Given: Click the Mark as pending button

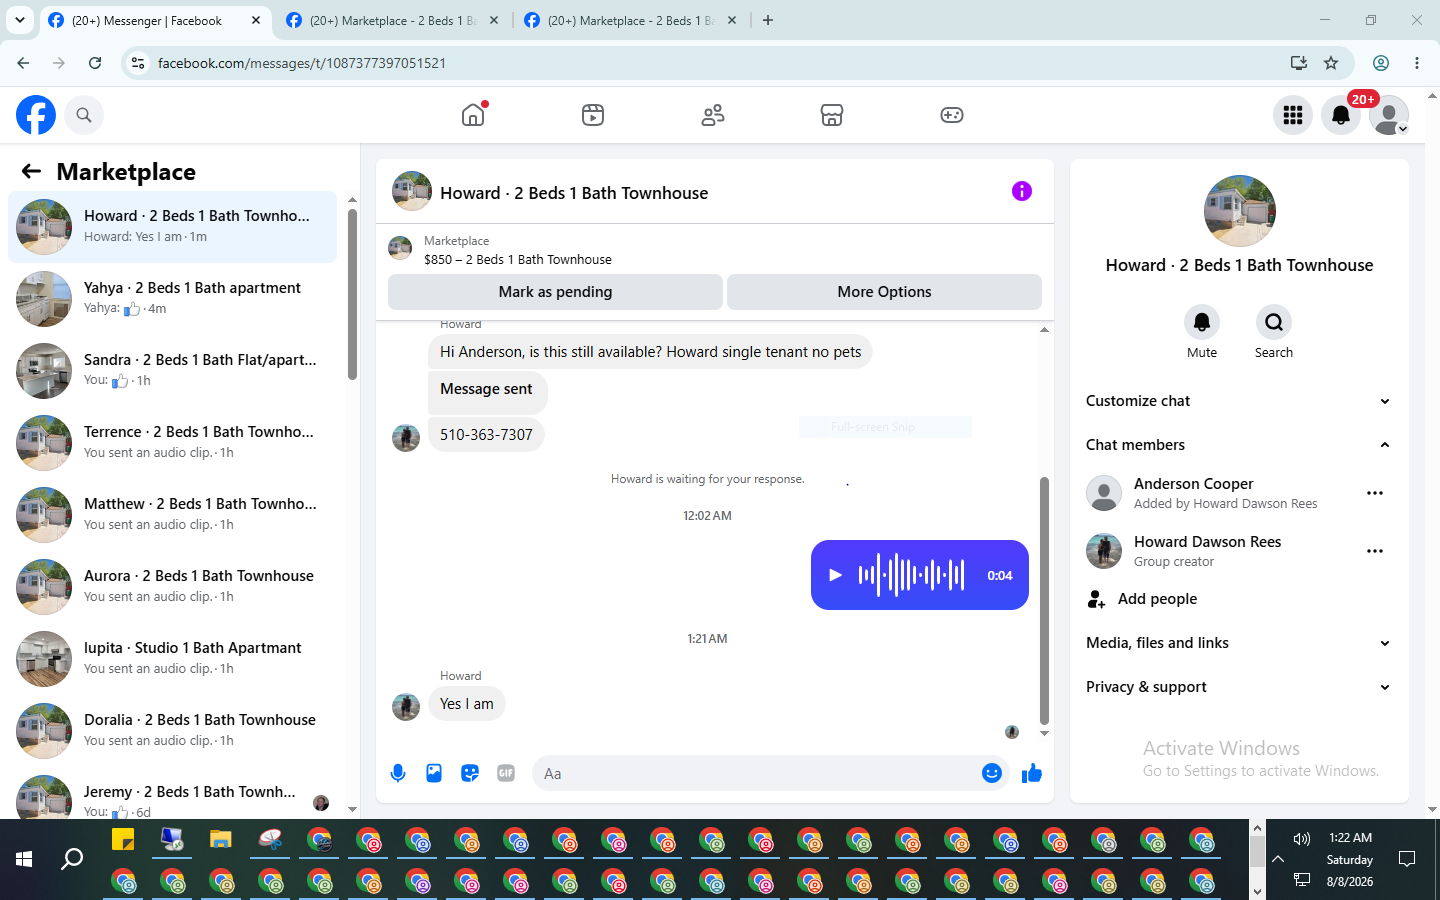Looking at the screenshot, I should [x=555, y=292].
